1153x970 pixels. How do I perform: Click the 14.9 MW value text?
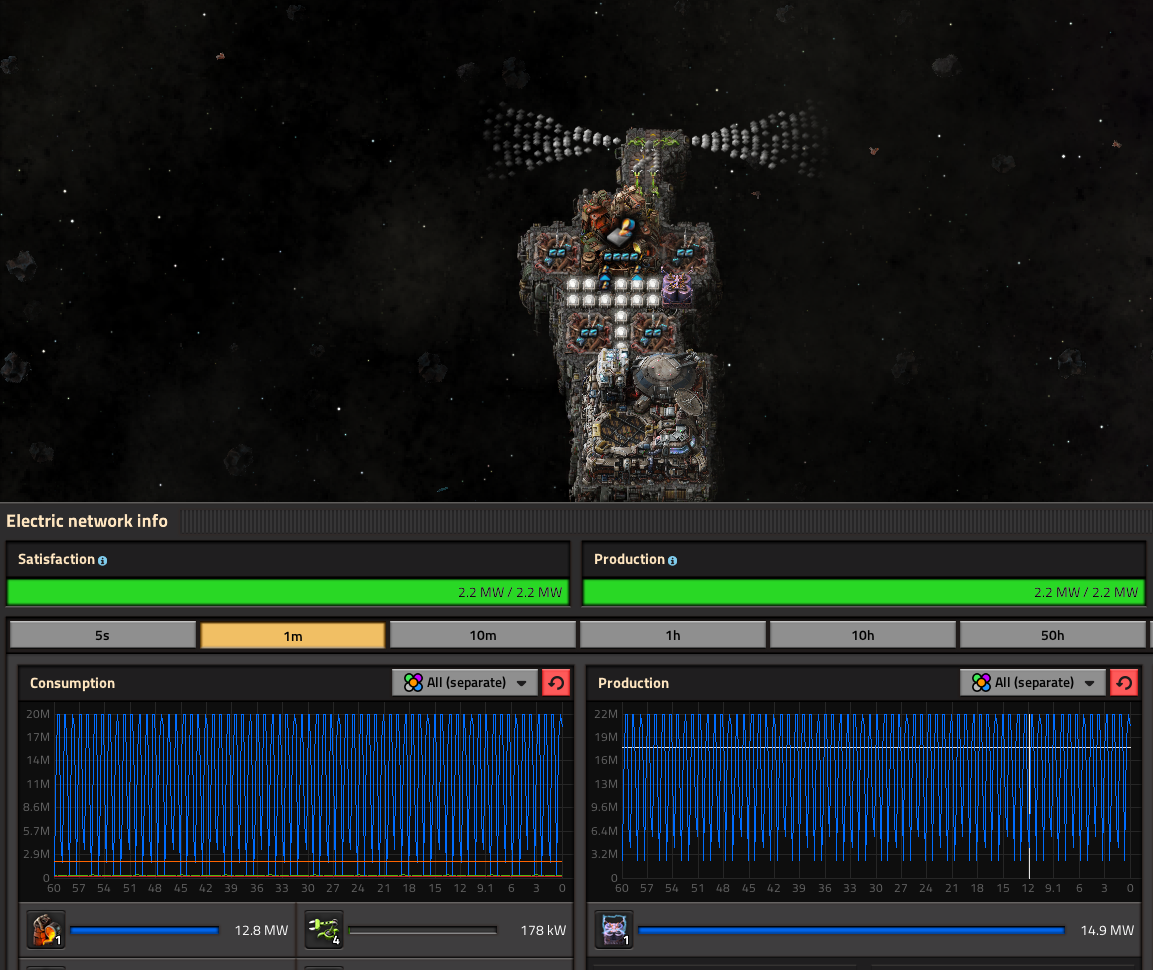pyautogui.click(x=1107, y=930)
